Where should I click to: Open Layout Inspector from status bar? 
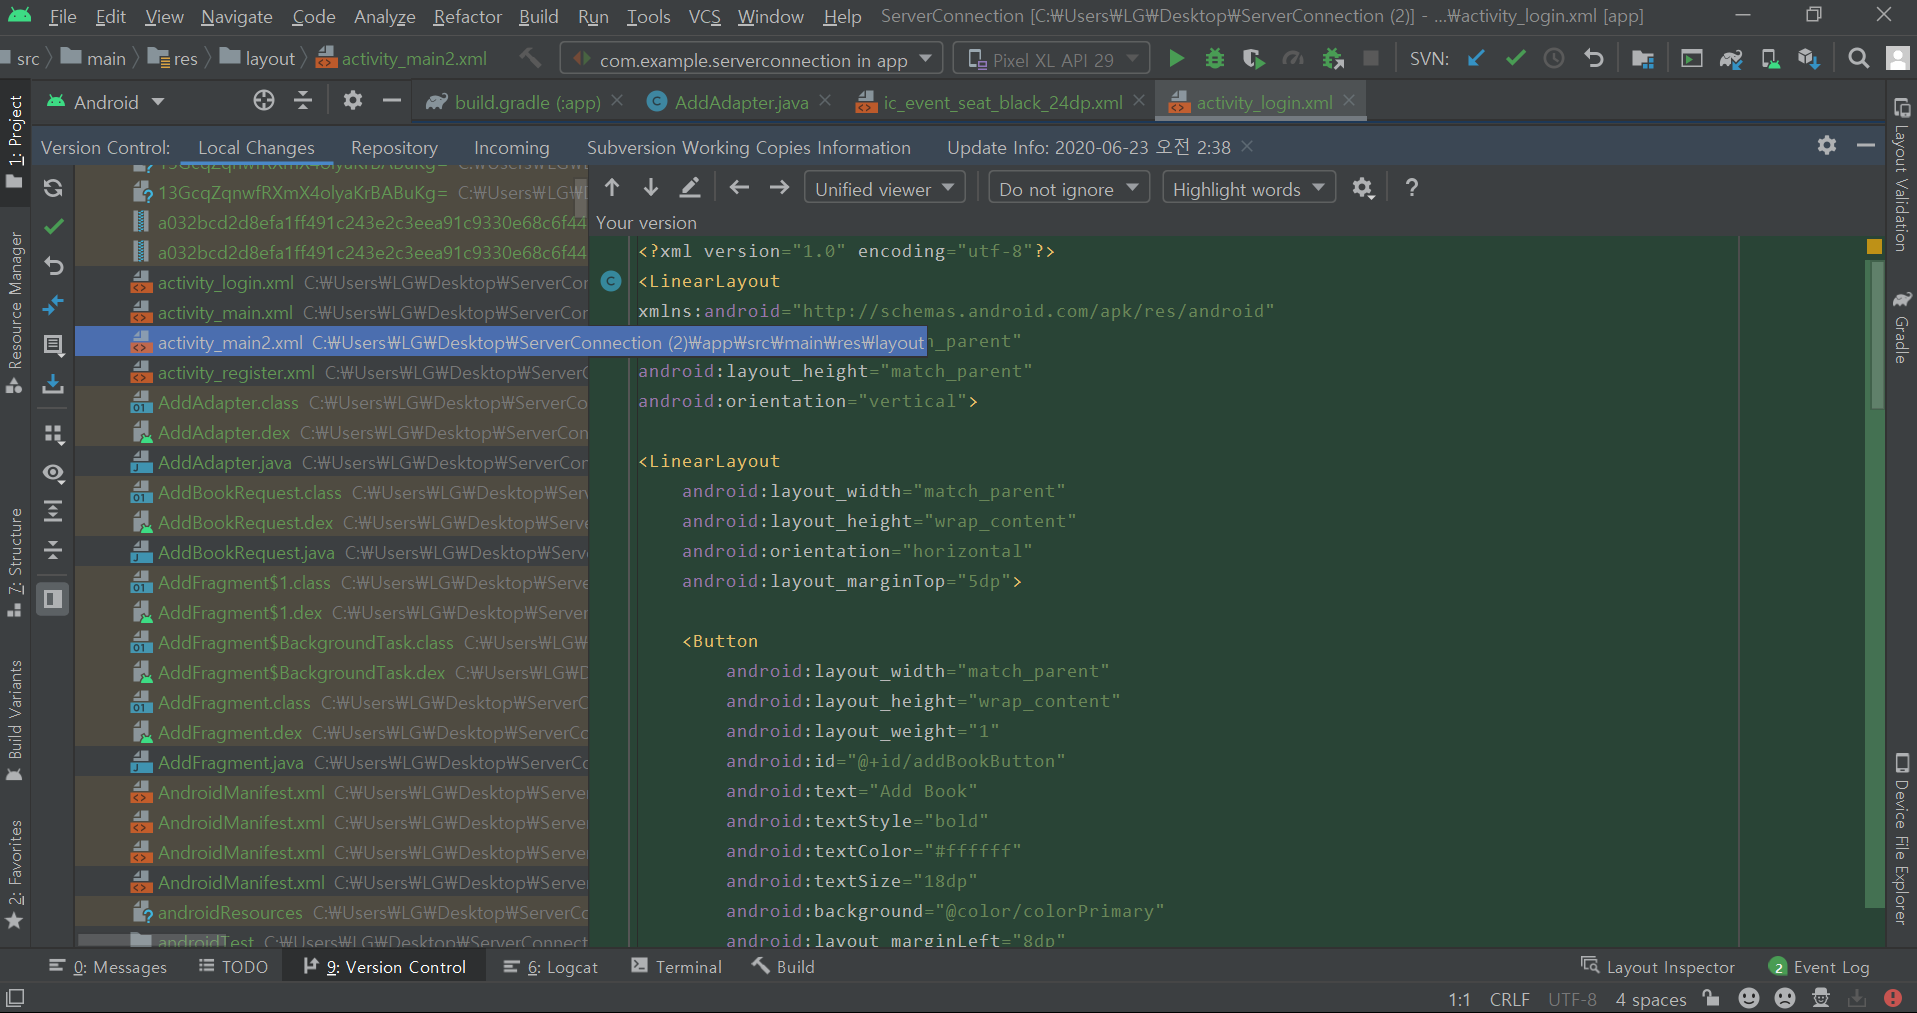(1658, 967)
